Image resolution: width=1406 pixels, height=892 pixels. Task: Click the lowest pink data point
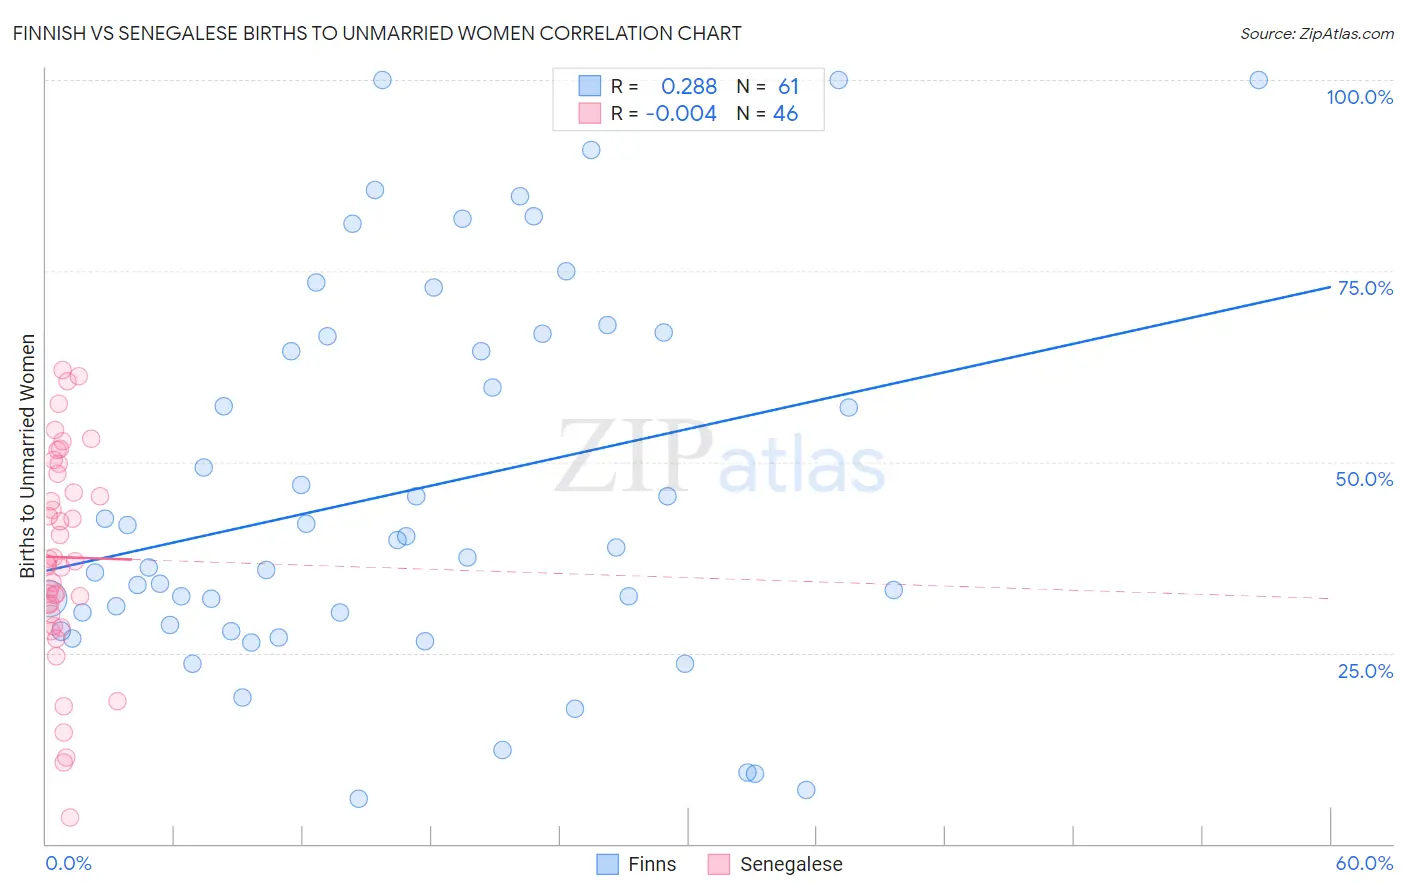pos(70,817)
